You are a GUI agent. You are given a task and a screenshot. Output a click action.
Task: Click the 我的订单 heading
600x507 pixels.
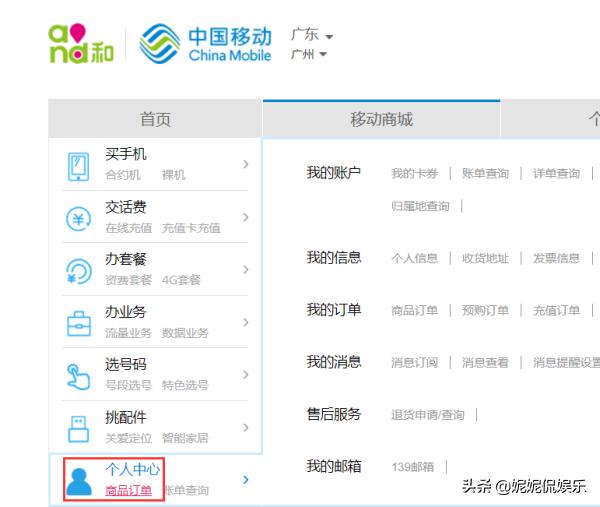[x=334, y=310]
